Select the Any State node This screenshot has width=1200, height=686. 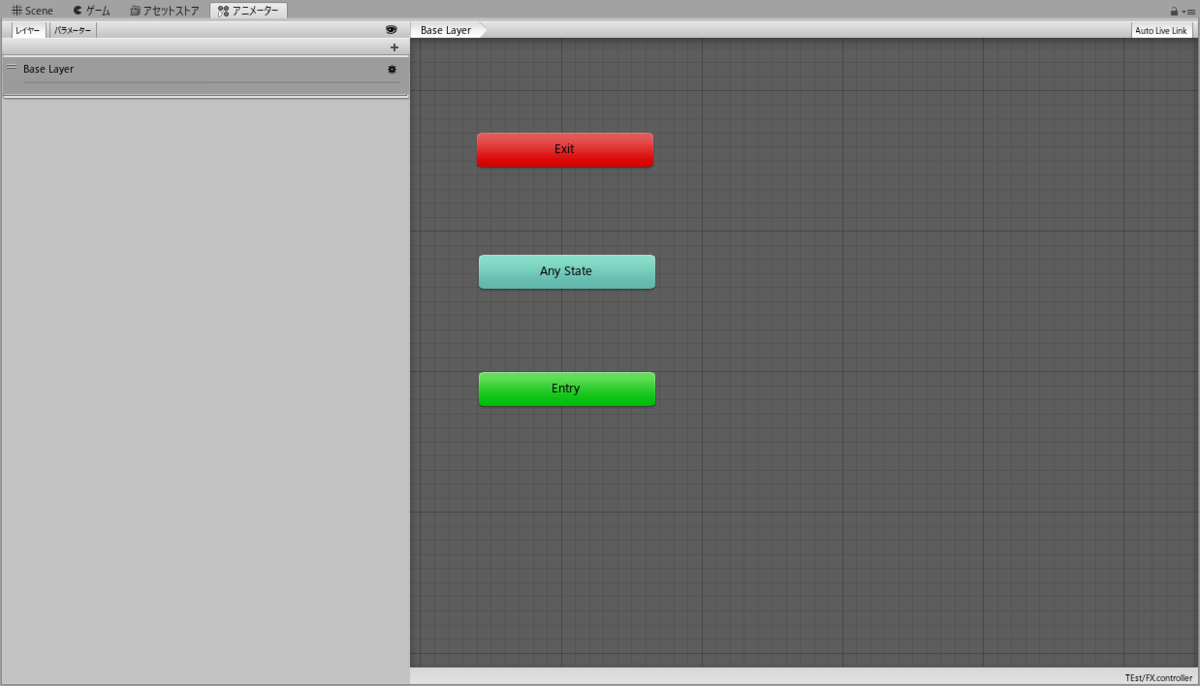[567, 271]
